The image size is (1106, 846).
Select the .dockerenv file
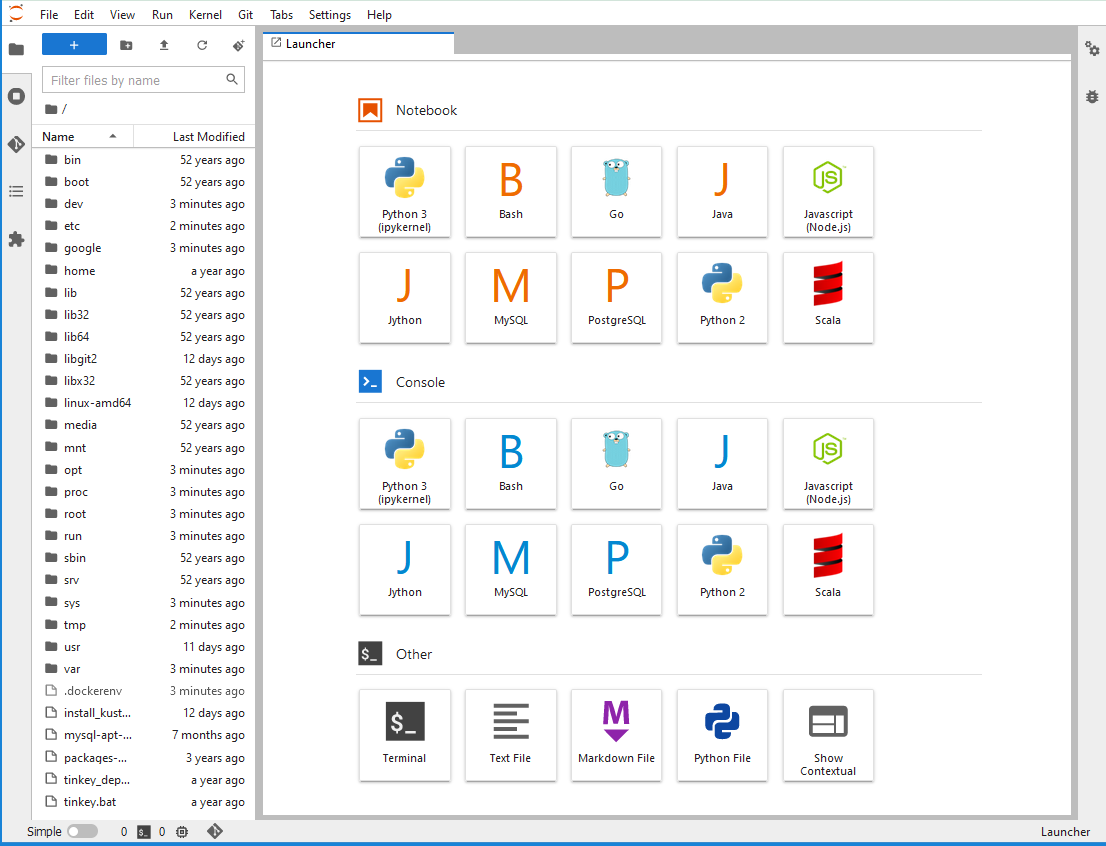144,691
